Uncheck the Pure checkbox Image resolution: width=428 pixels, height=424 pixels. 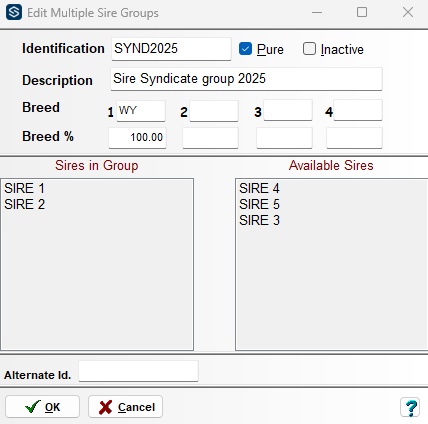pyautogui.click(x=245, y=49)
